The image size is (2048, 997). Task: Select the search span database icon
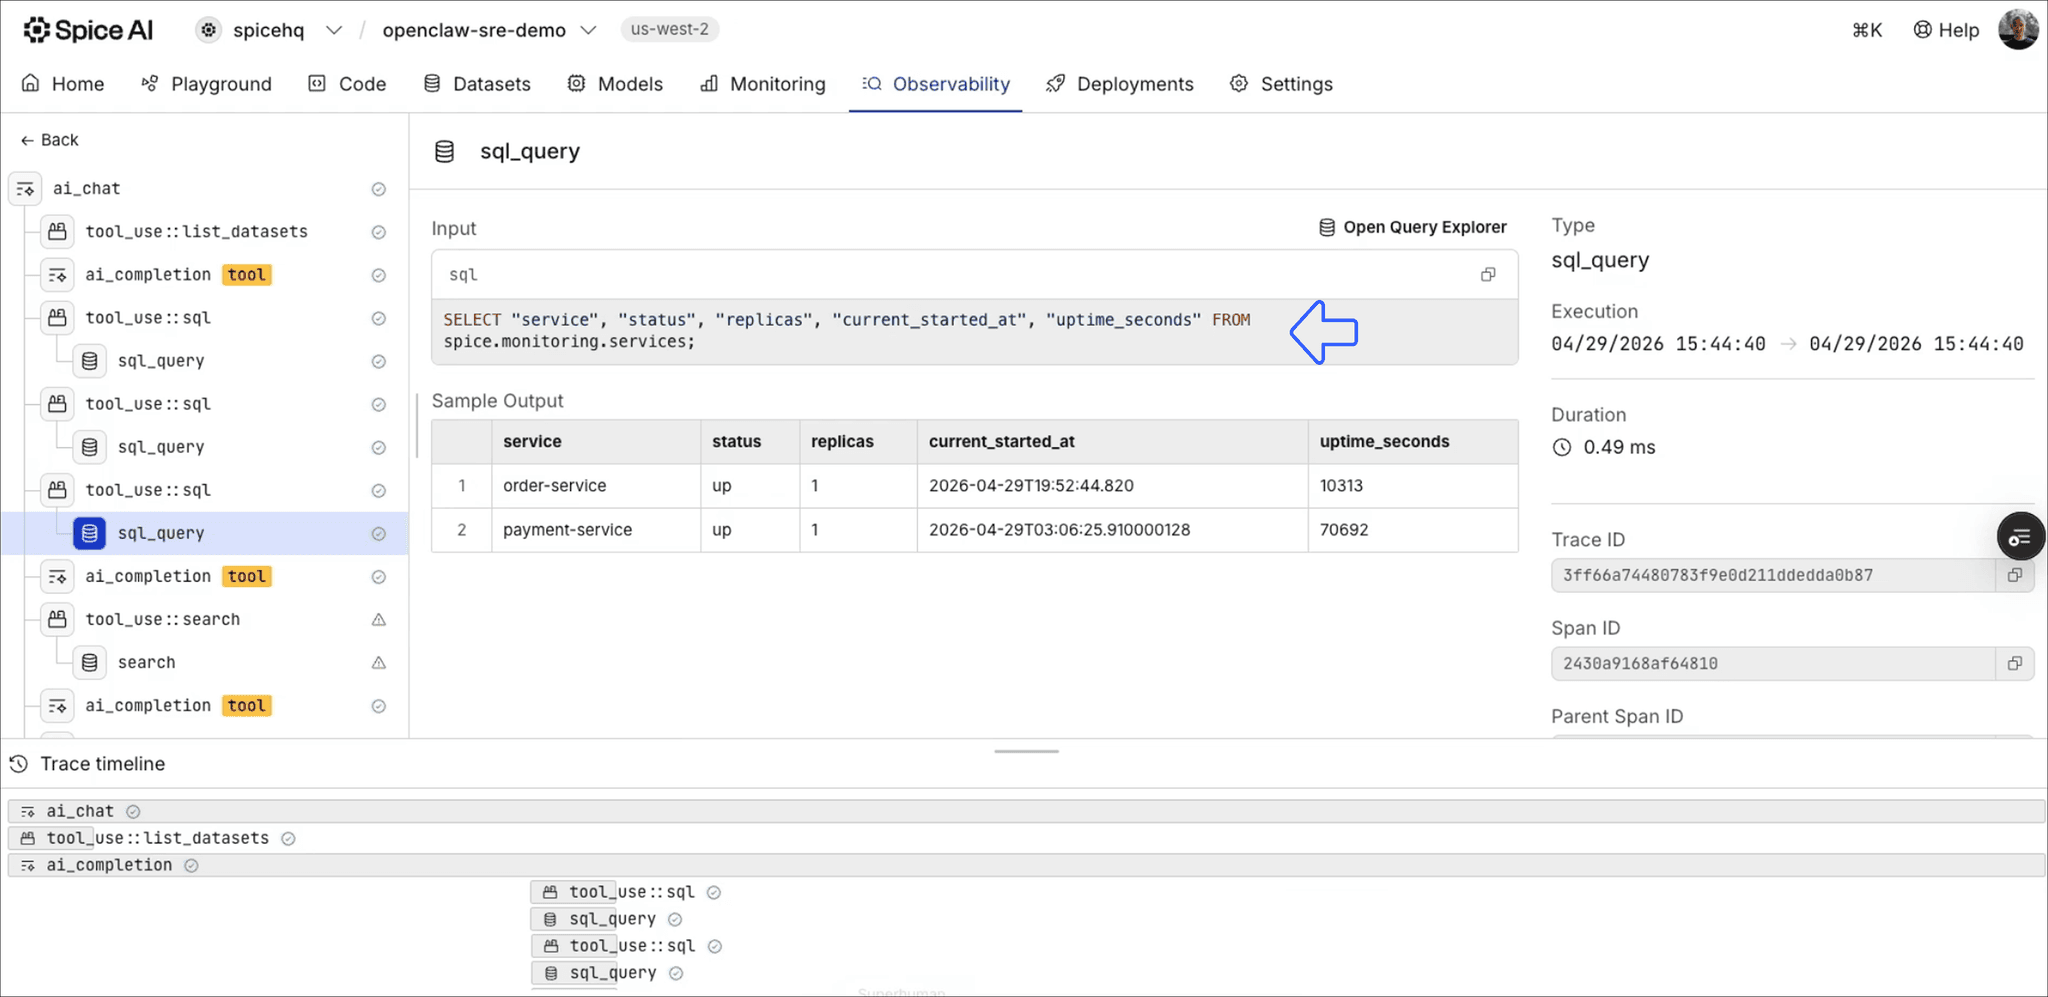(89, 662)
